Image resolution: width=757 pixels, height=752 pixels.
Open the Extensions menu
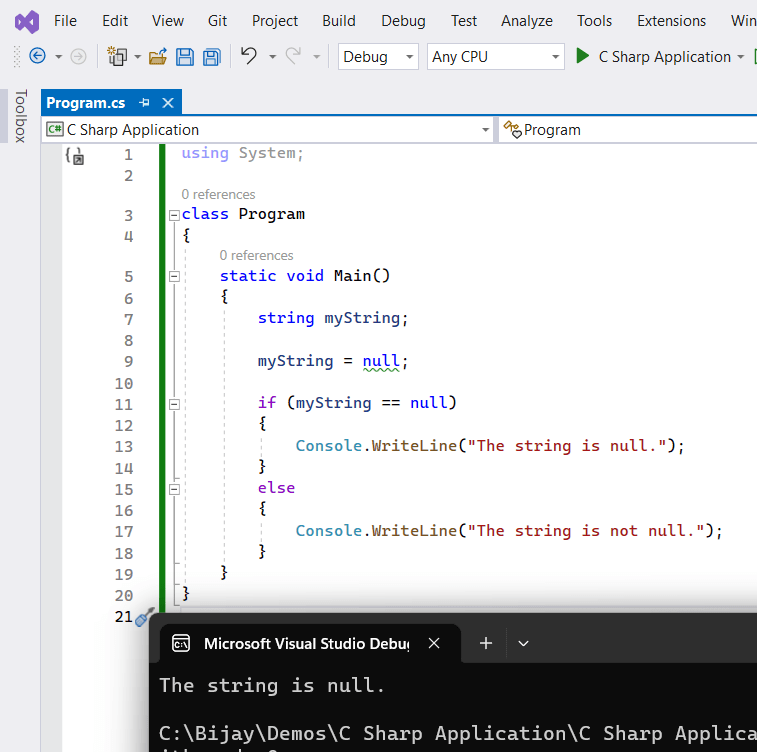671,21
